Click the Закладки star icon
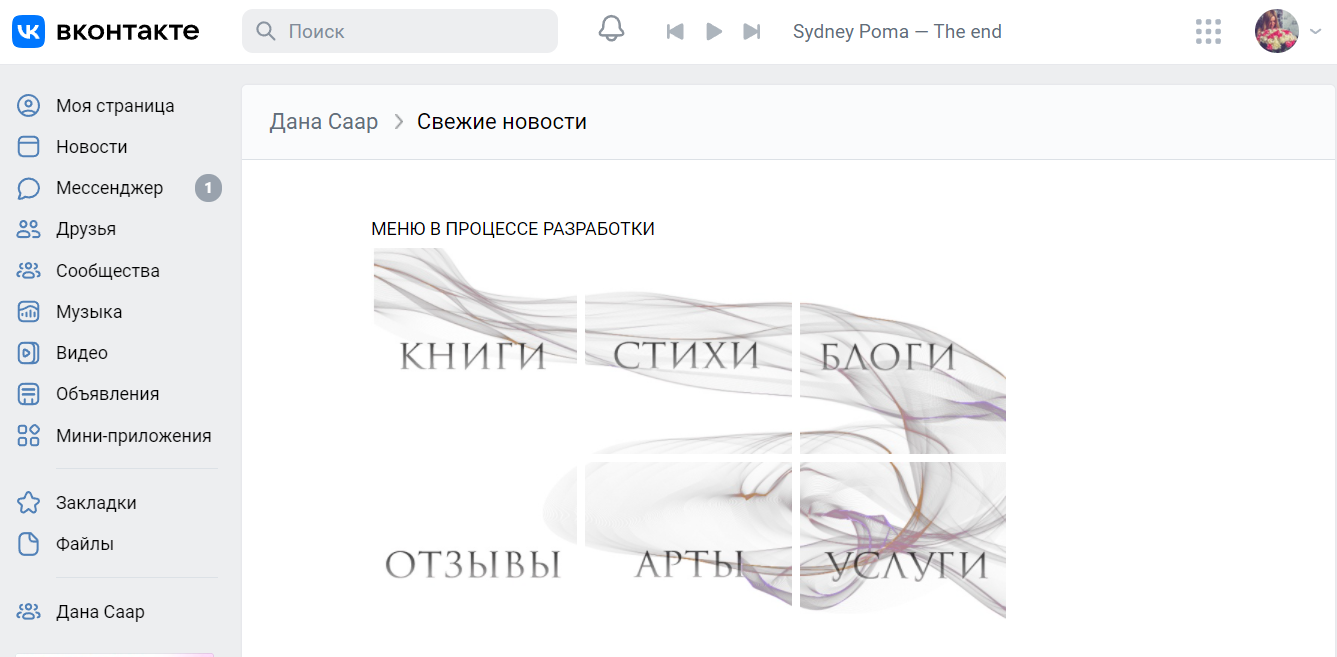The image size is (1337, 657). (28, 503)
